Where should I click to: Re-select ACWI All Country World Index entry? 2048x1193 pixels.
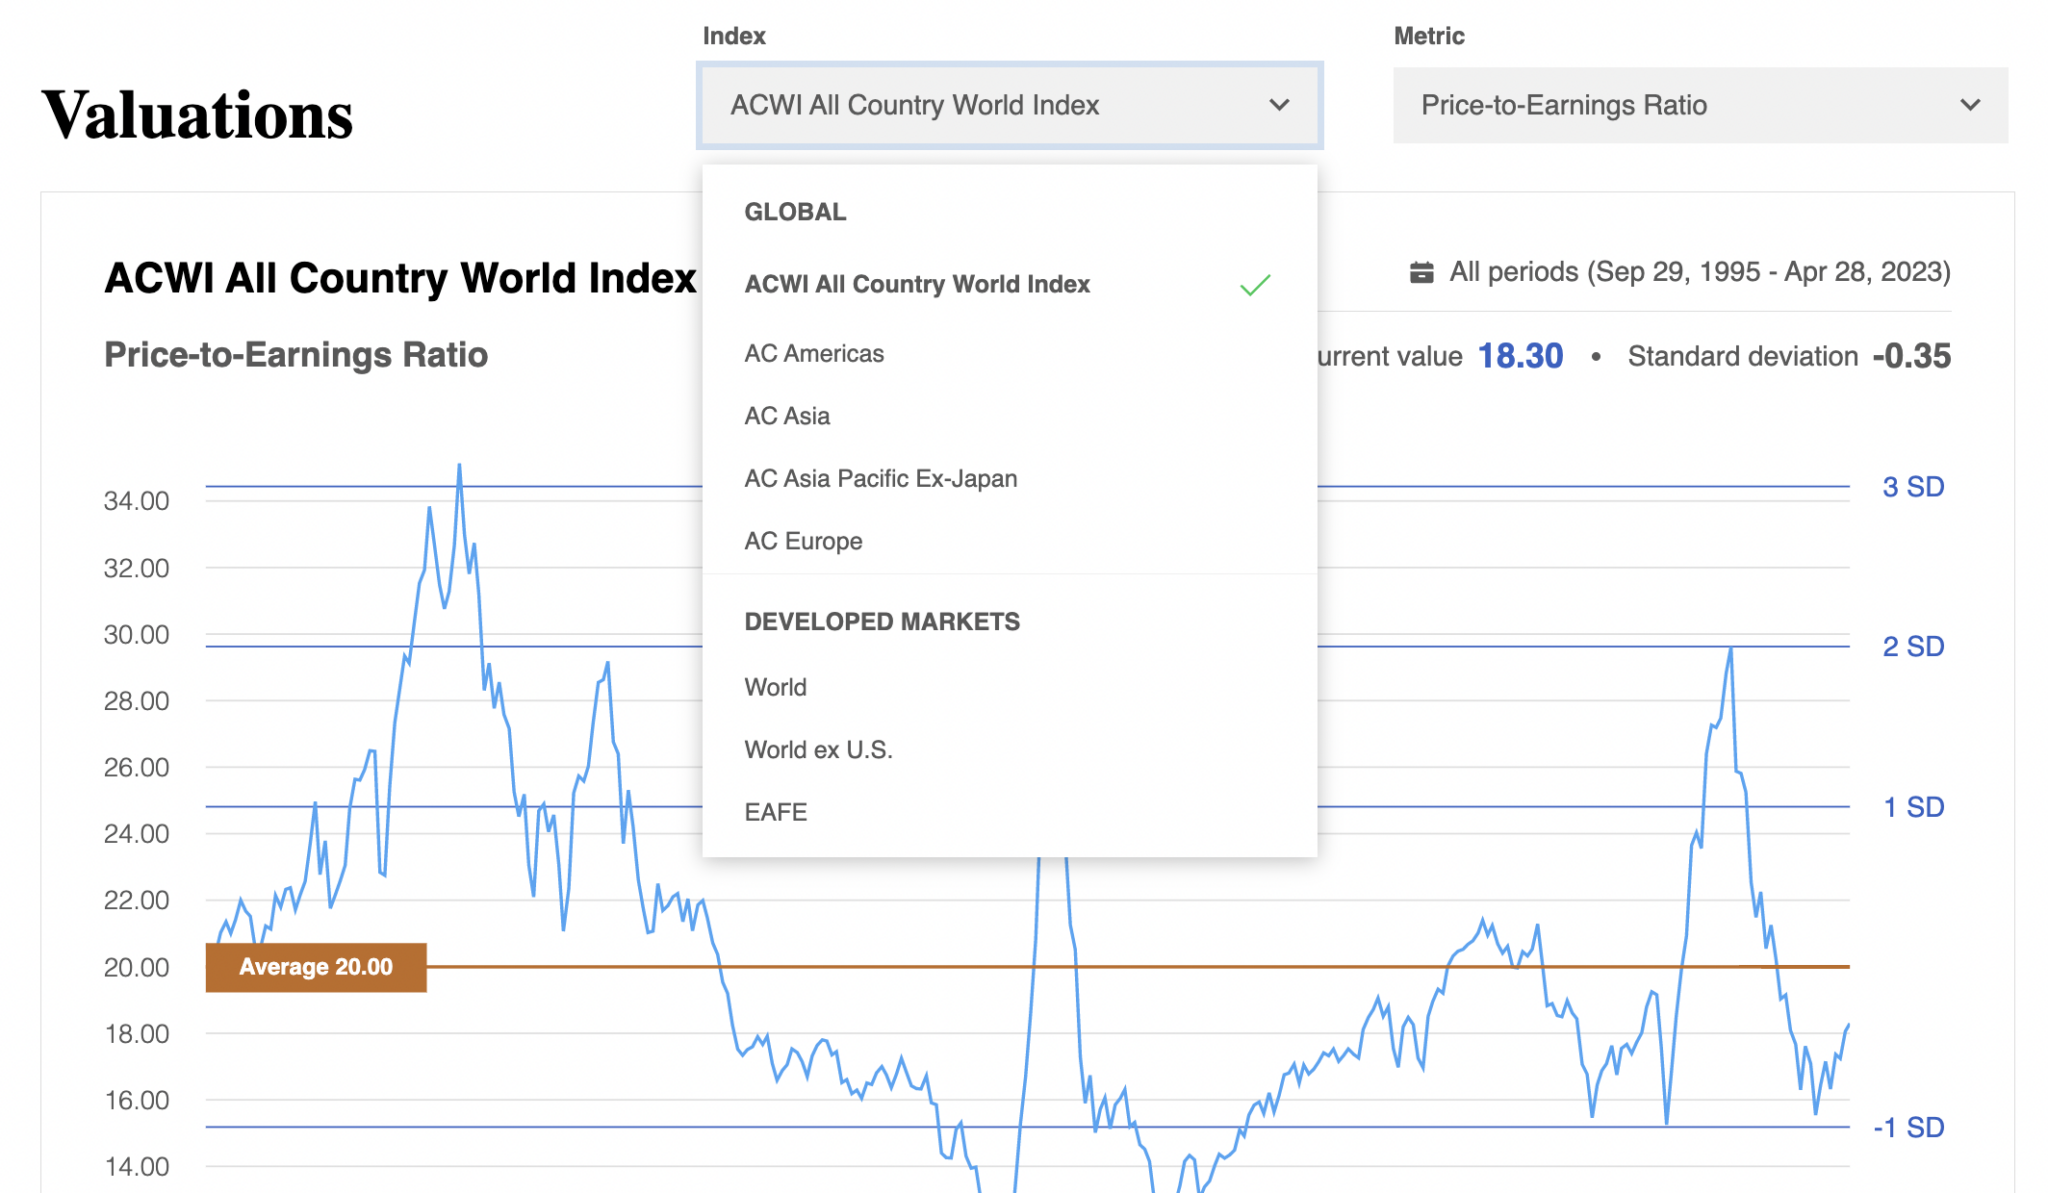[917, 284]
